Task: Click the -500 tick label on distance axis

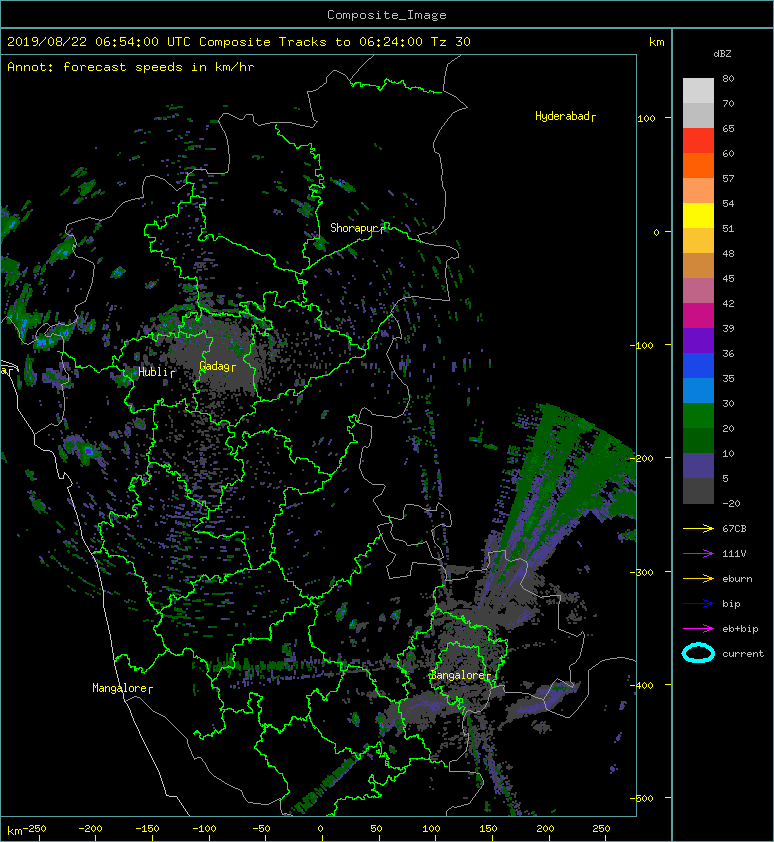Action: tap(641, 799)
